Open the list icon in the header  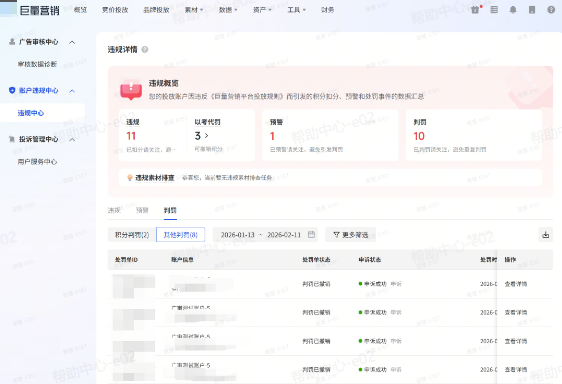[494, 10]
